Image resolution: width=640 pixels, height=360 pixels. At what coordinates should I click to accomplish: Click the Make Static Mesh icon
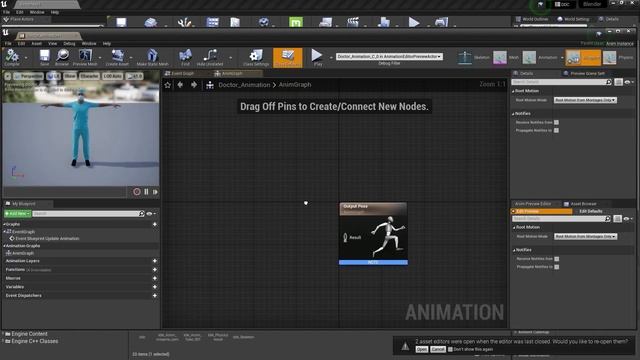pos(152,56)
